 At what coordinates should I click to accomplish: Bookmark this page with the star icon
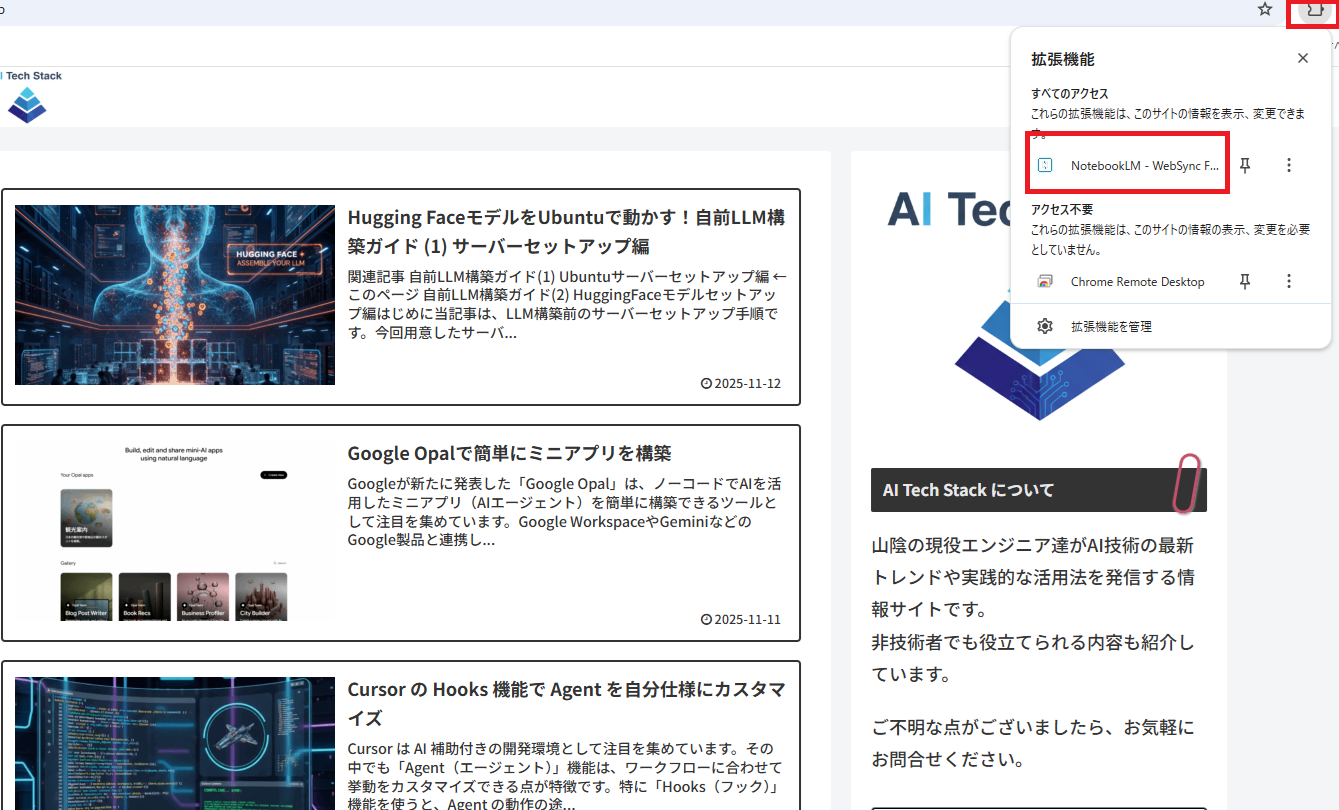click(1265, 10)
